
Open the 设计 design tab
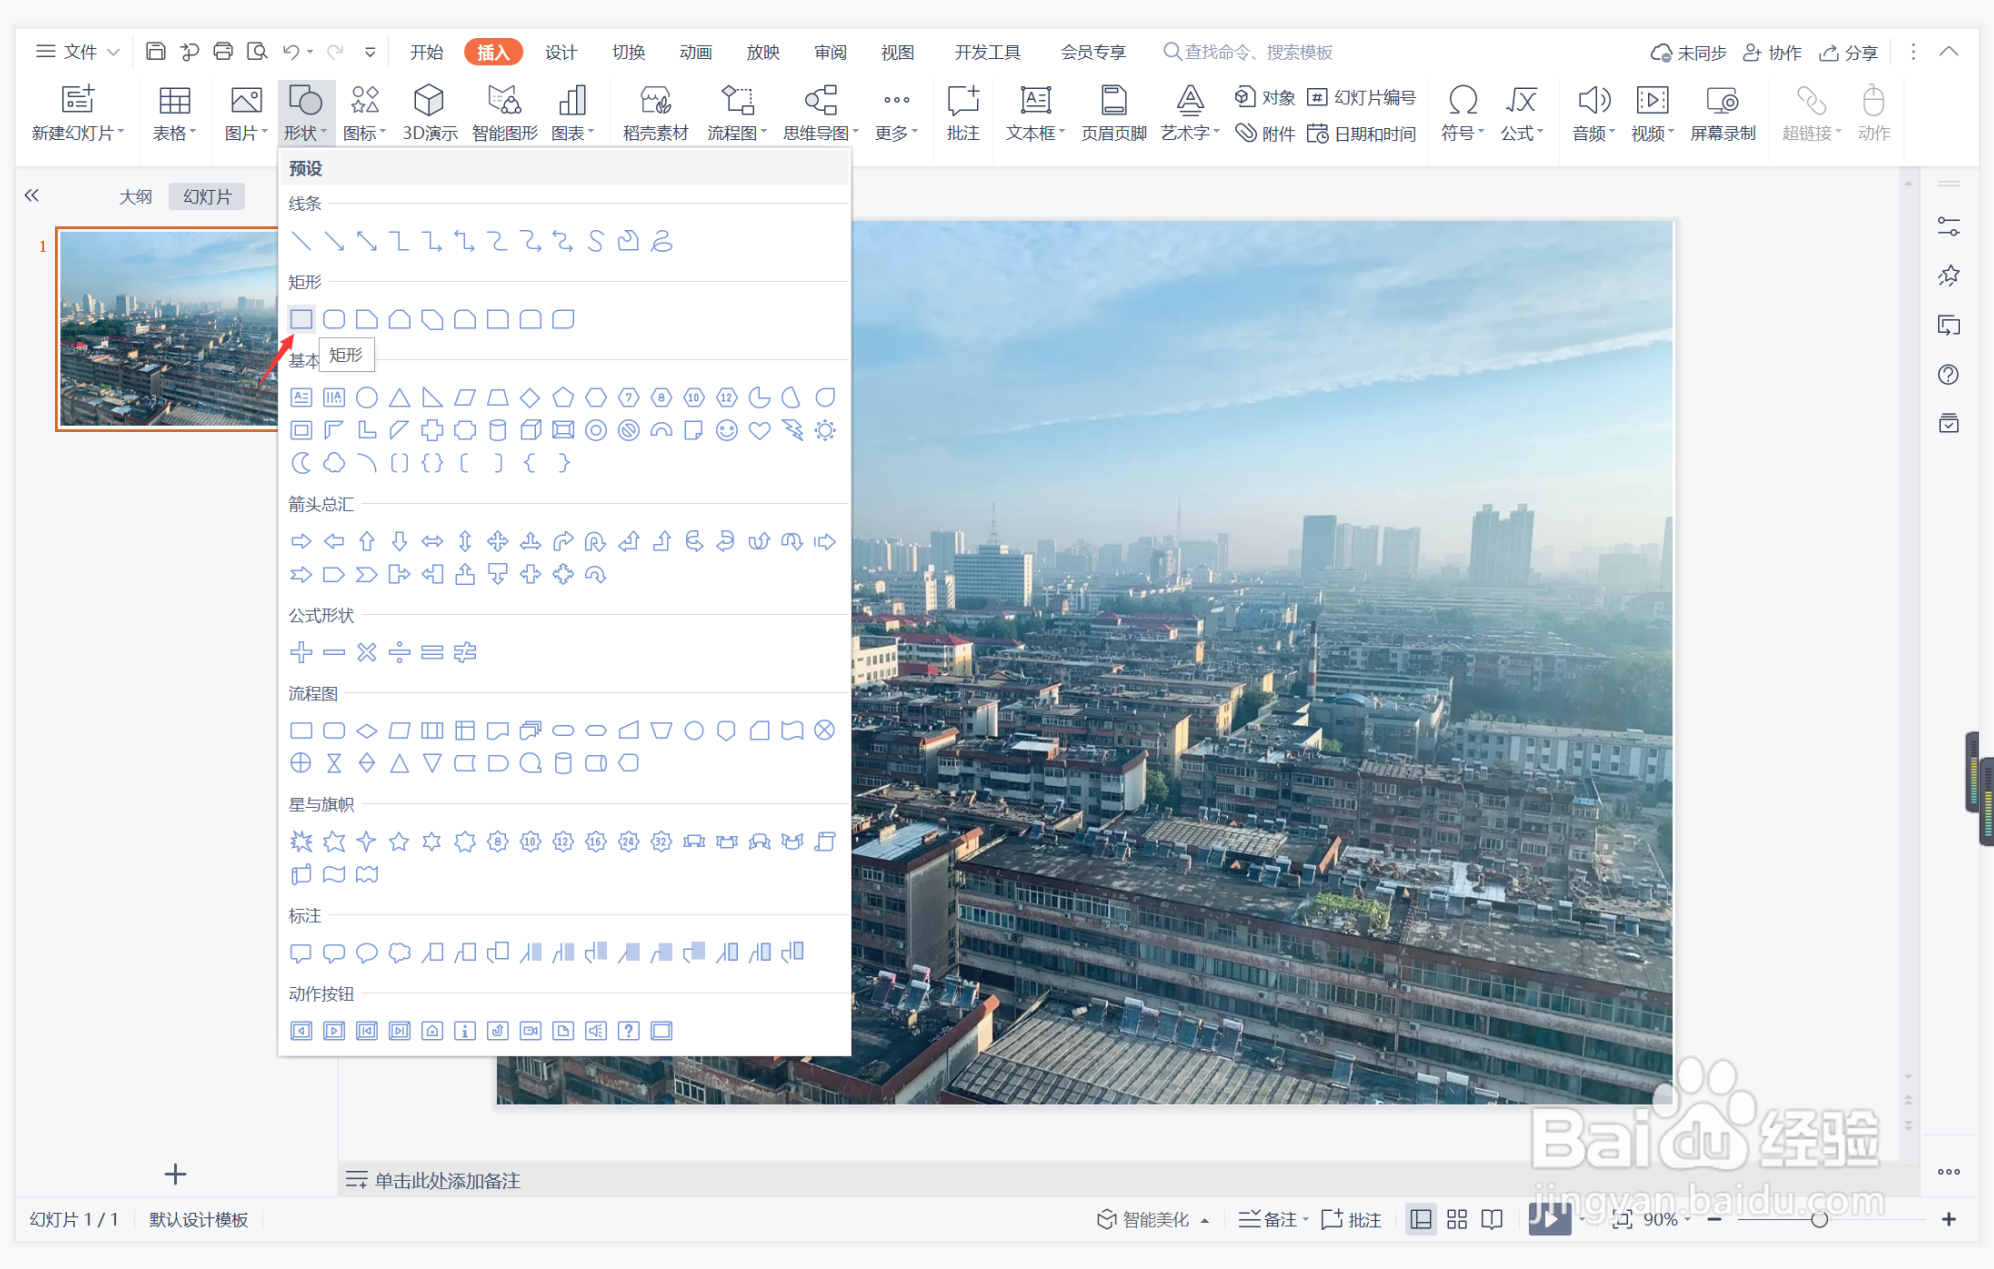tap(561, 52)
